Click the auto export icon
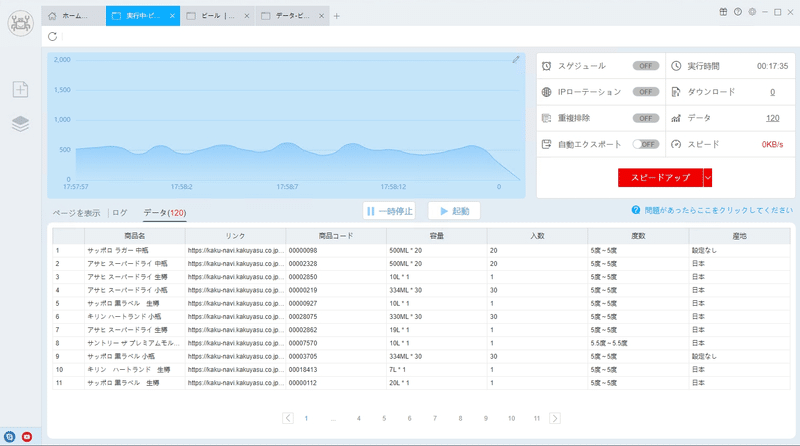 (546, 144)
